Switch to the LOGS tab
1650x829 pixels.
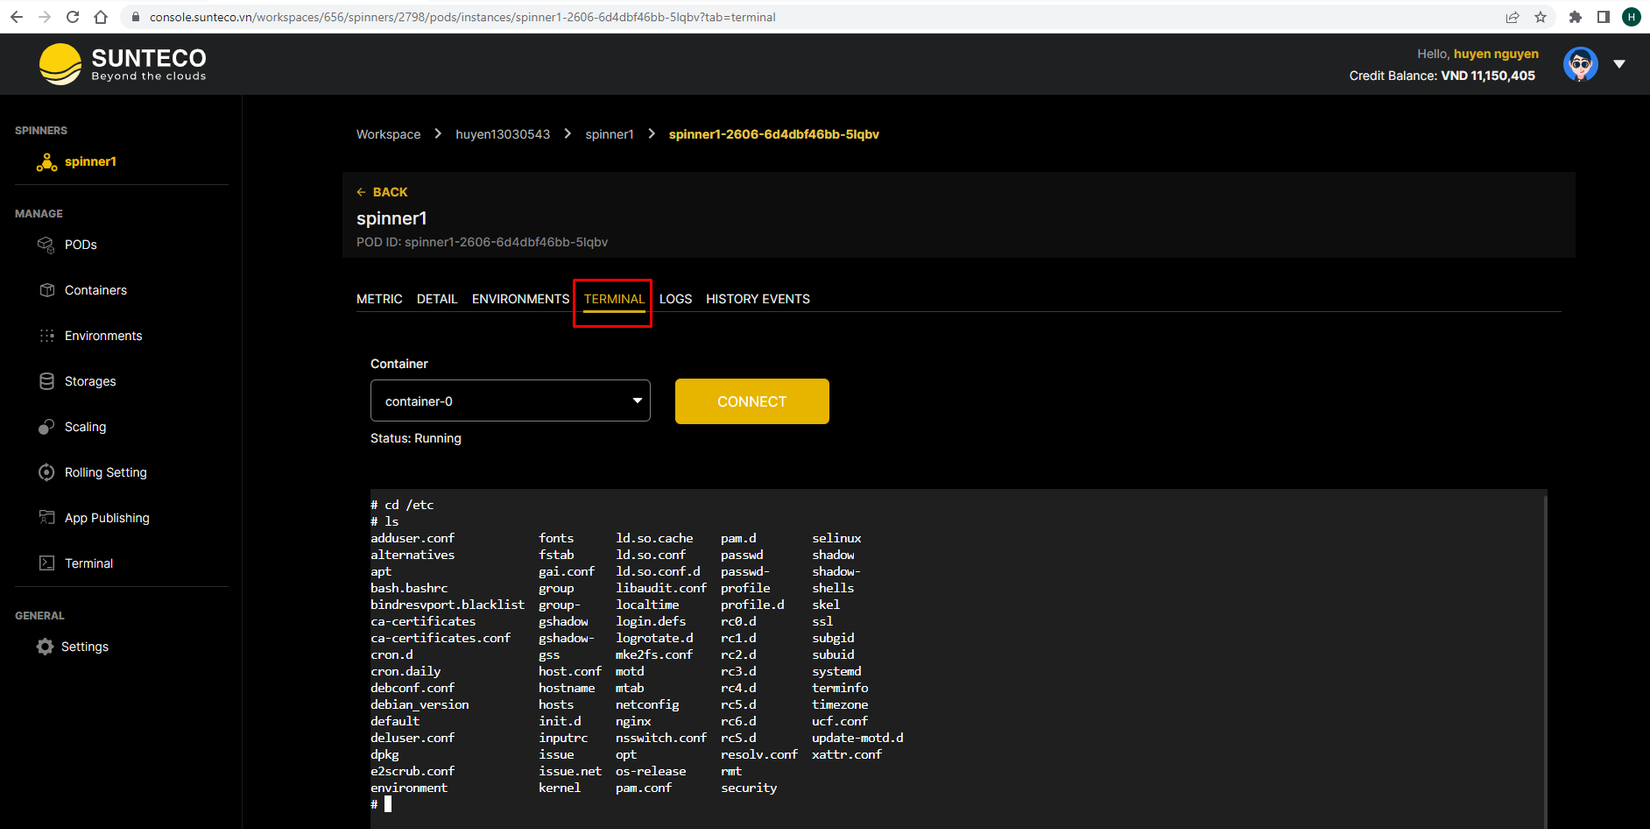pyautogui.click(x=675, y=299)
